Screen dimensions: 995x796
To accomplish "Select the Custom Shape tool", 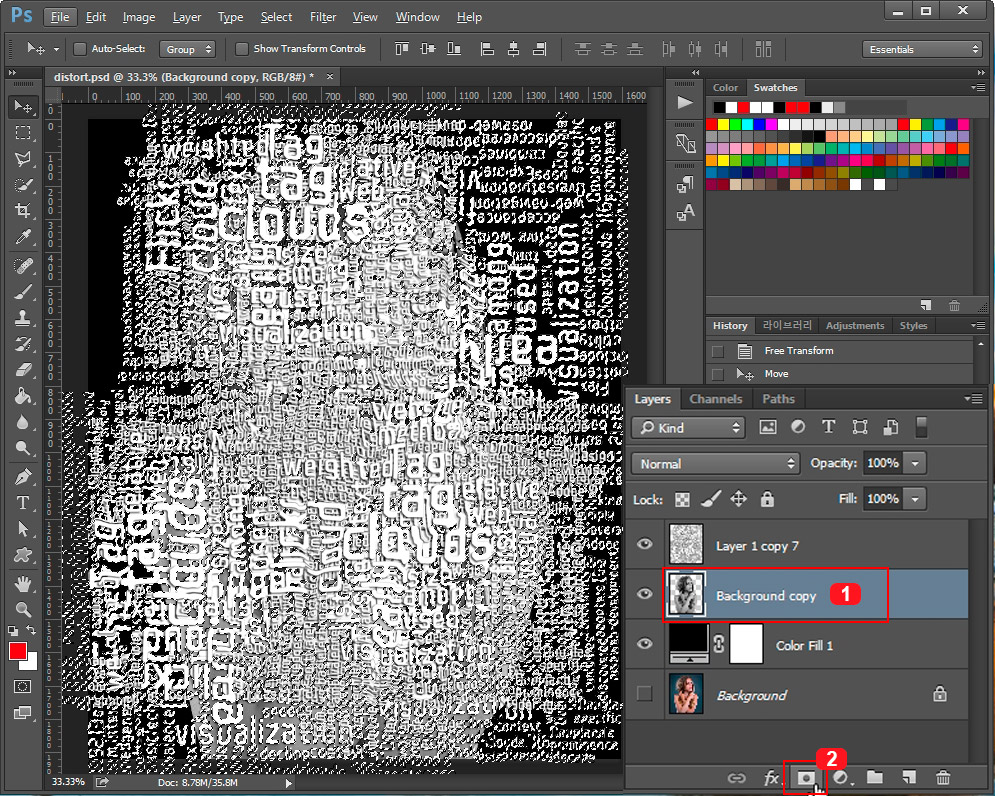I will tap(23, 555).
